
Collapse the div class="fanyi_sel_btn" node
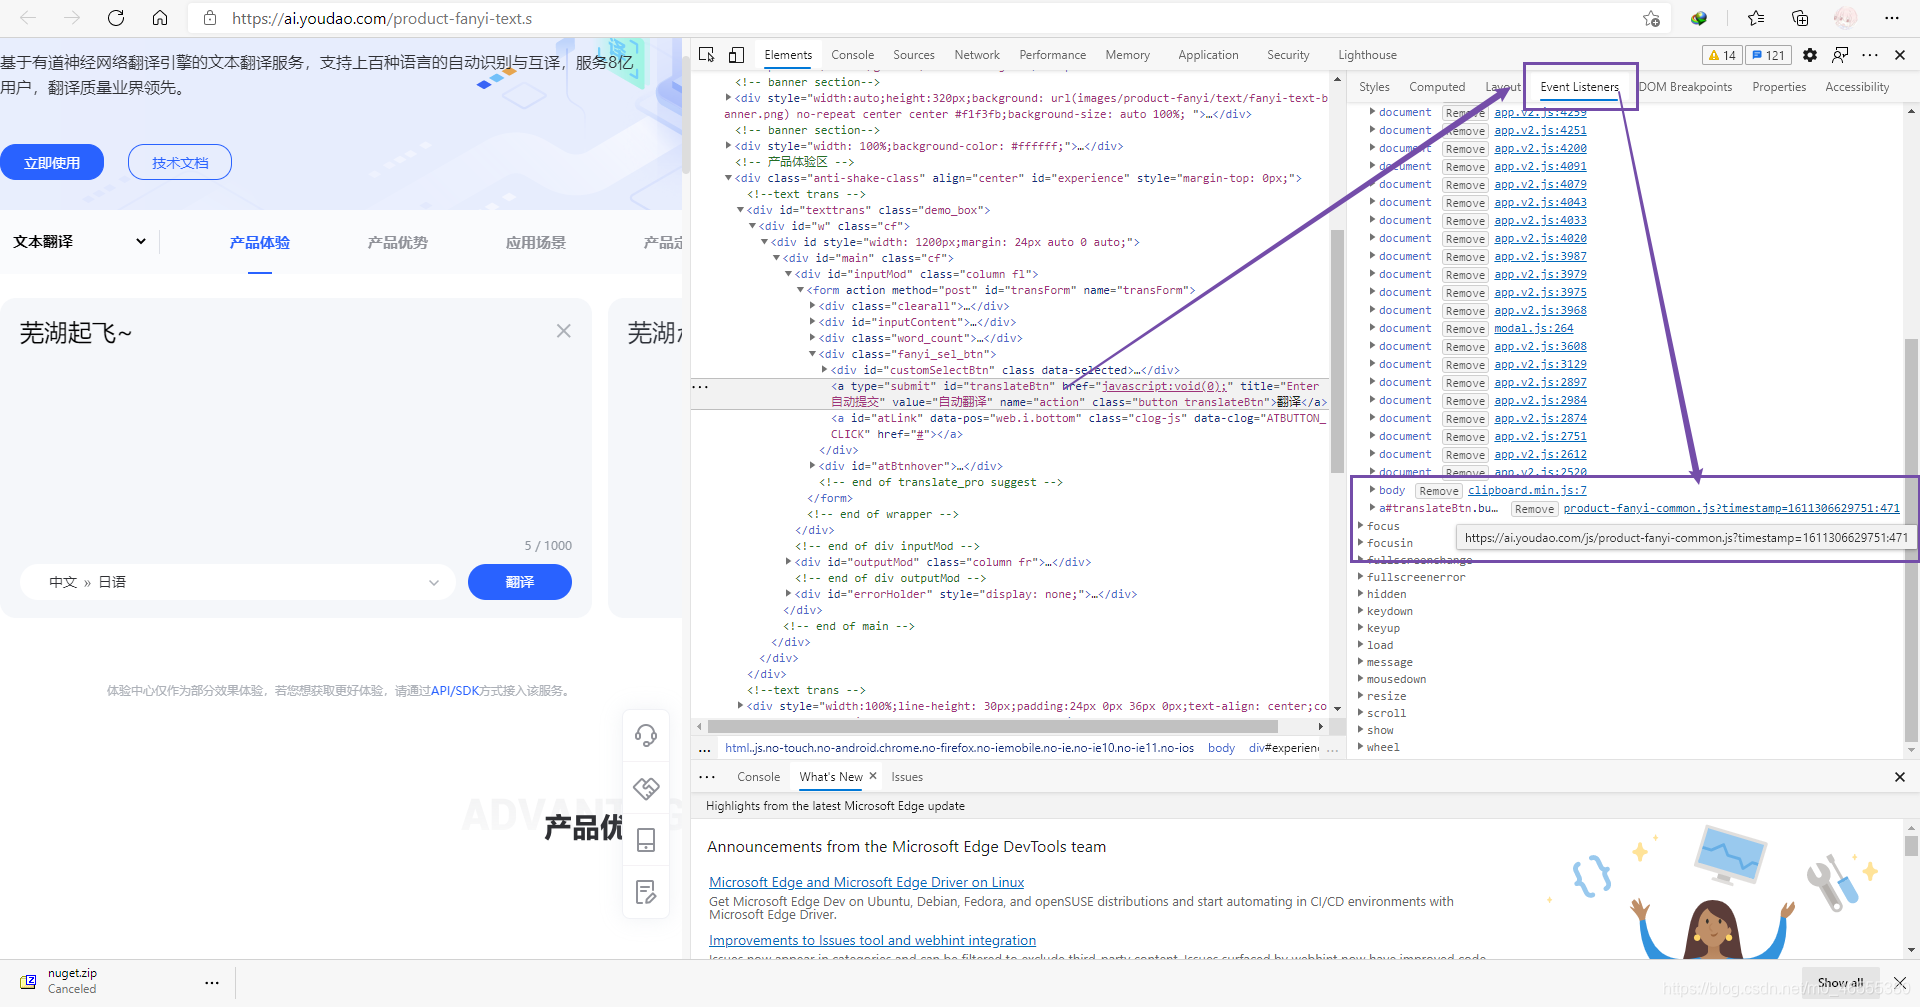(x=813, y=354)
